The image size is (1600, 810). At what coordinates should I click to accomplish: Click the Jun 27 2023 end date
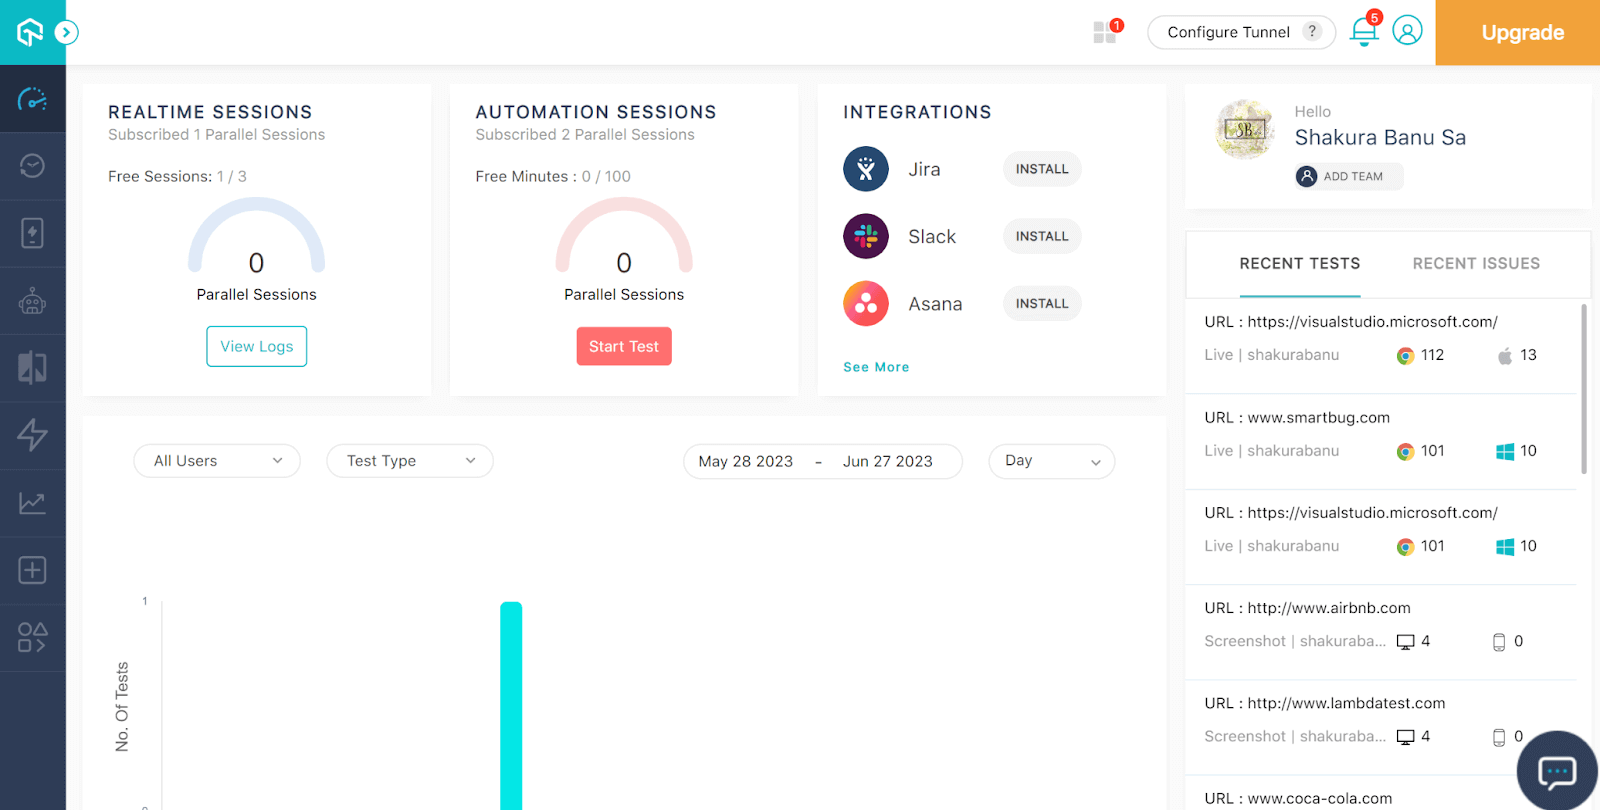point(888,461)
